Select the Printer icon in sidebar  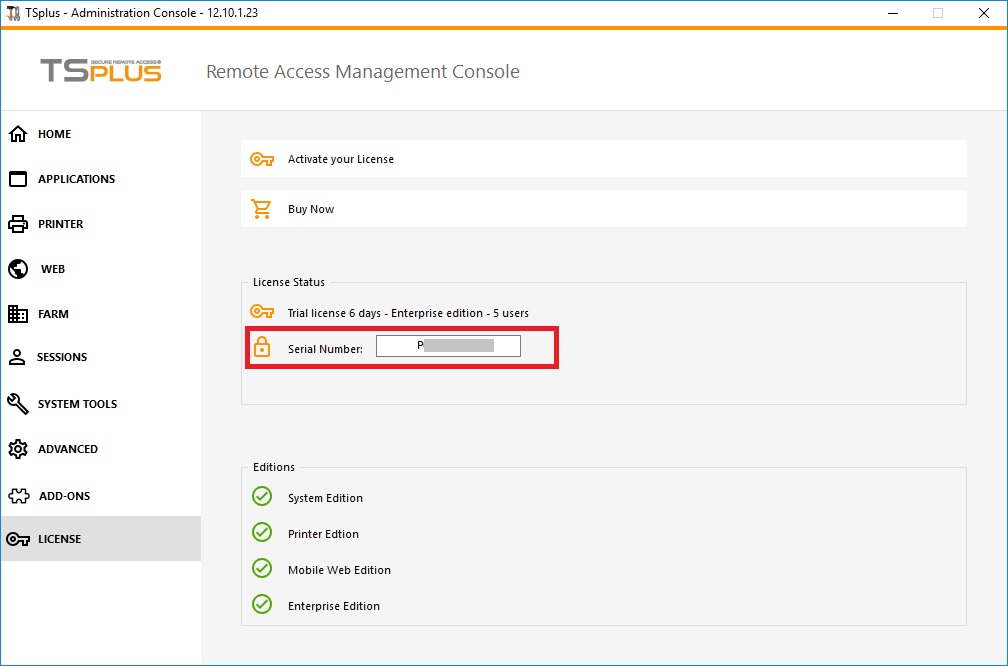18,224
